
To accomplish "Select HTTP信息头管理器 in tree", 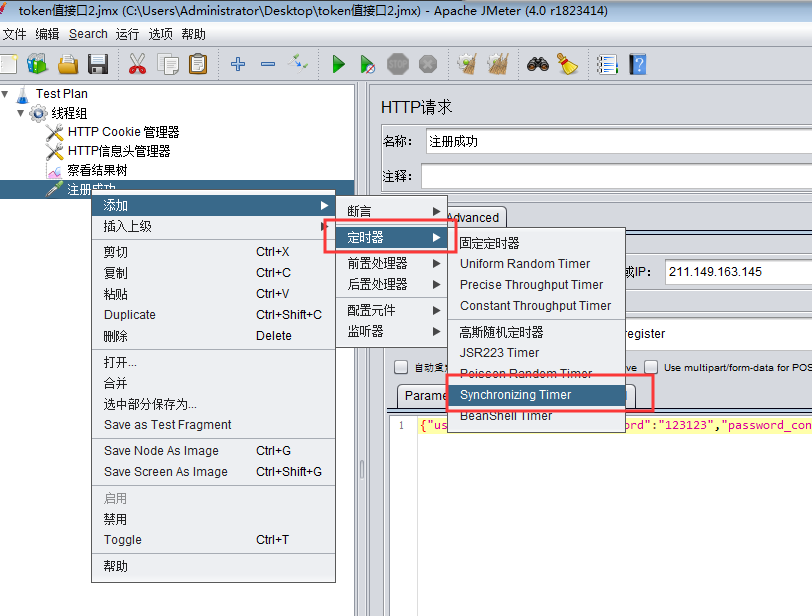I will click(119, 151).
